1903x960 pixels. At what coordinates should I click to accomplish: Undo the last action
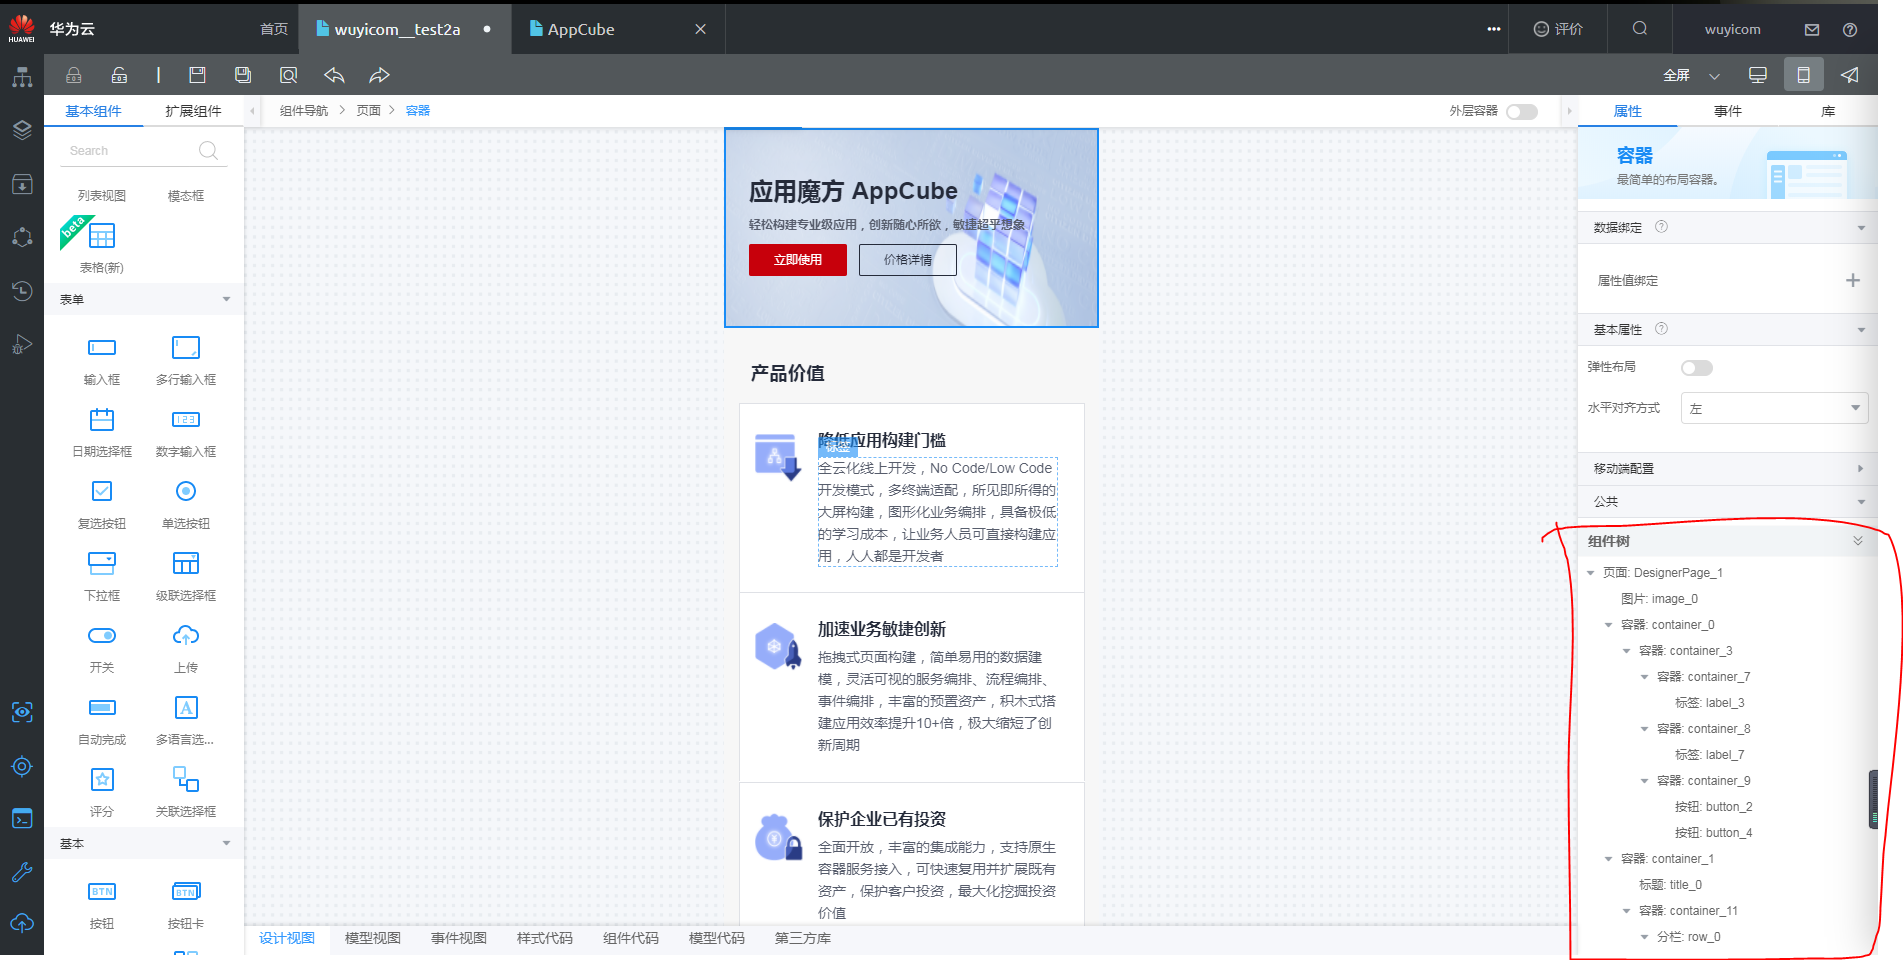[334, 75]
